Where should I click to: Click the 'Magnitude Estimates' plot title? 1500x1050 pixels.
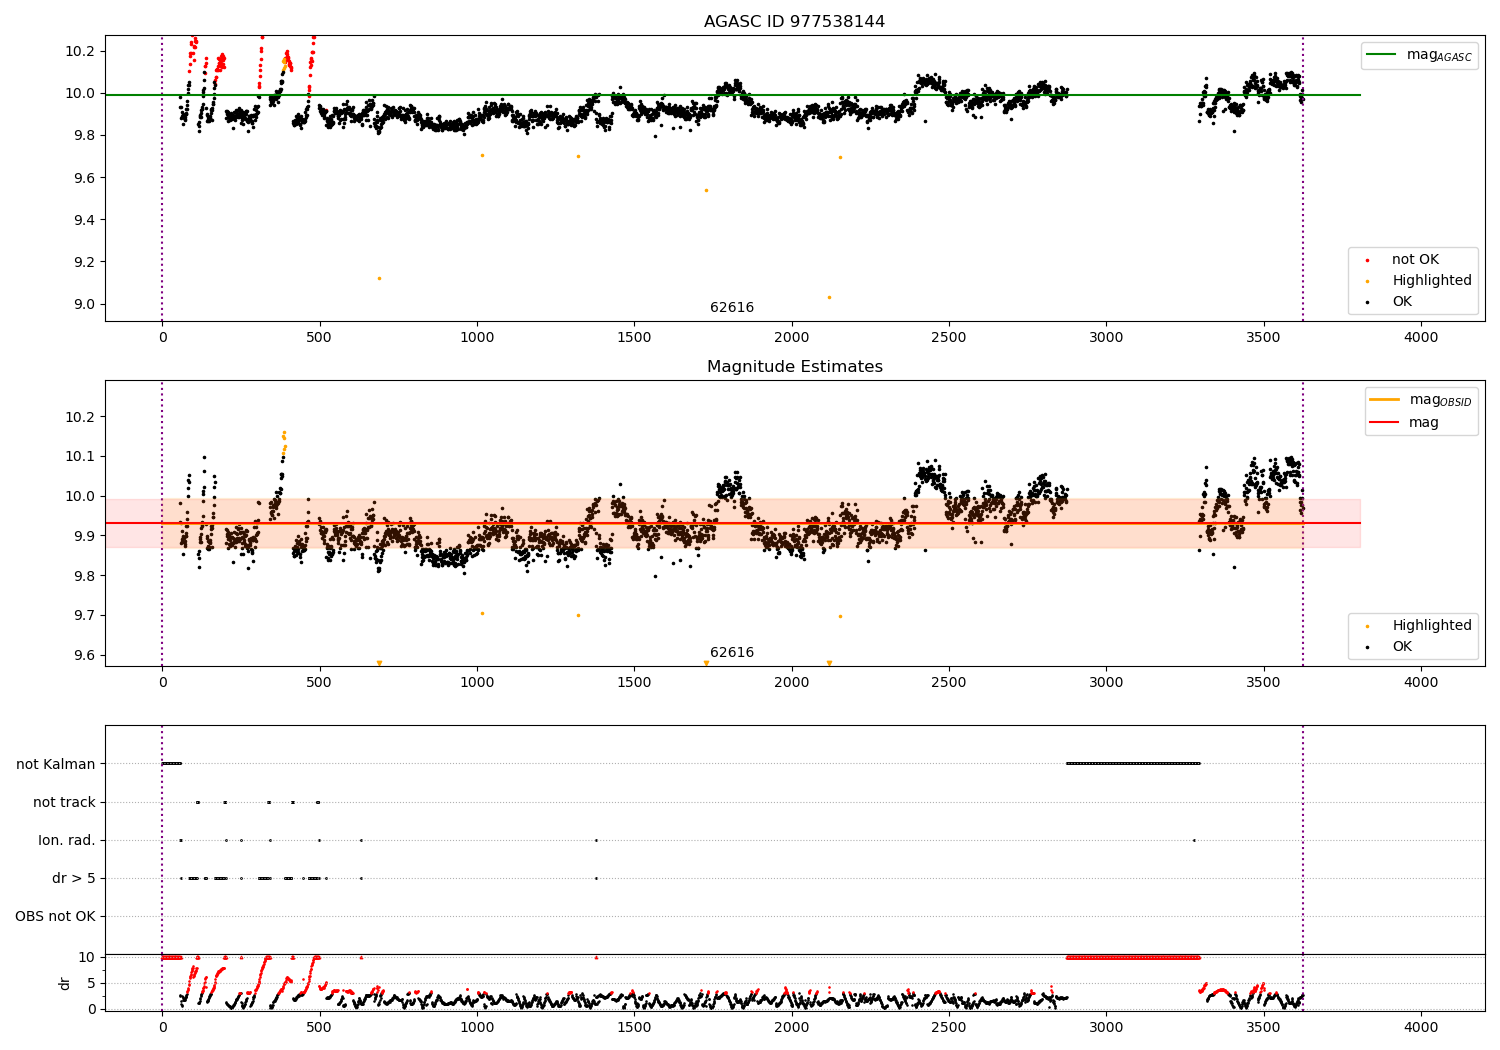point(794,366)
